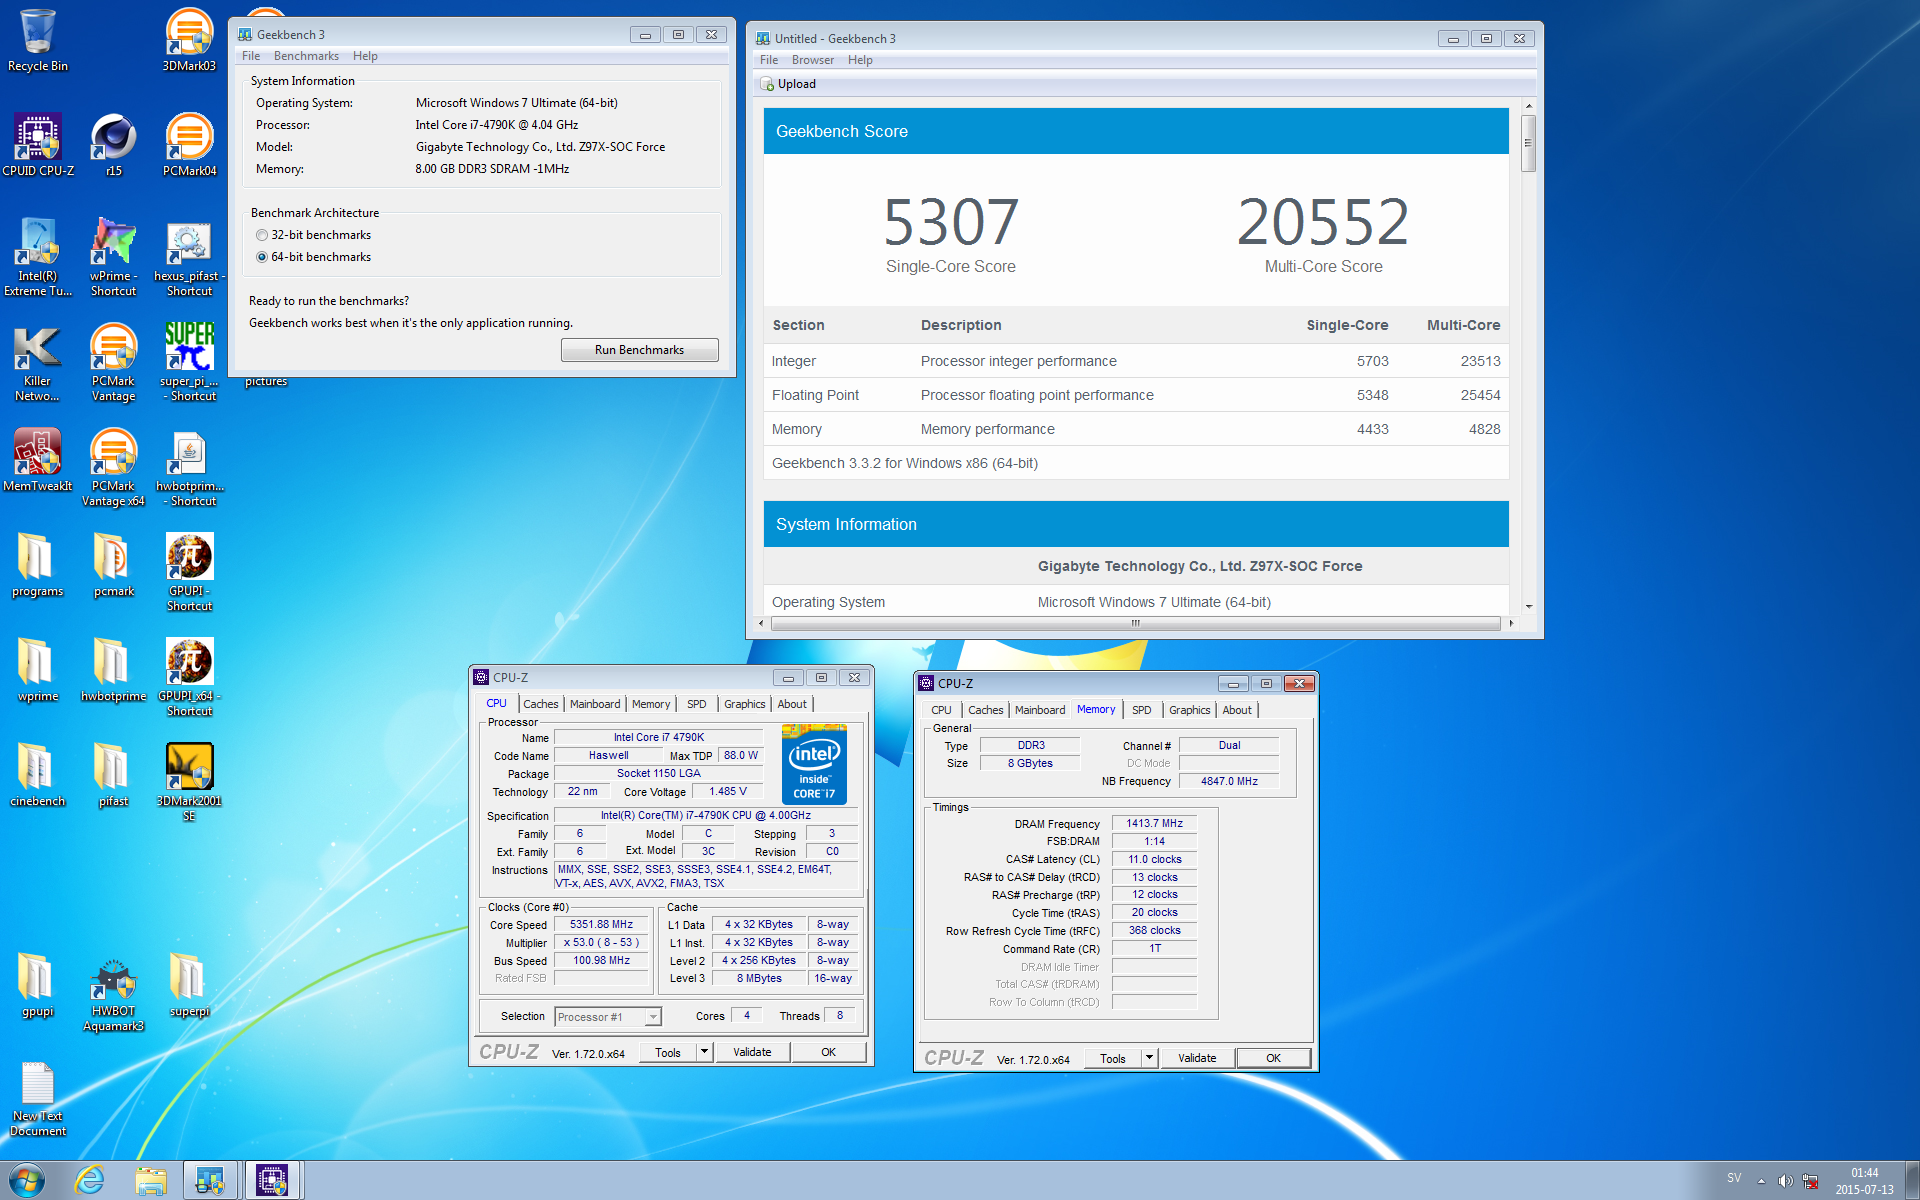The width and height of the screenshot is (1920, 1200).
Task: Open the Recycle Bin desktop icon
Action: pos(38,40)
